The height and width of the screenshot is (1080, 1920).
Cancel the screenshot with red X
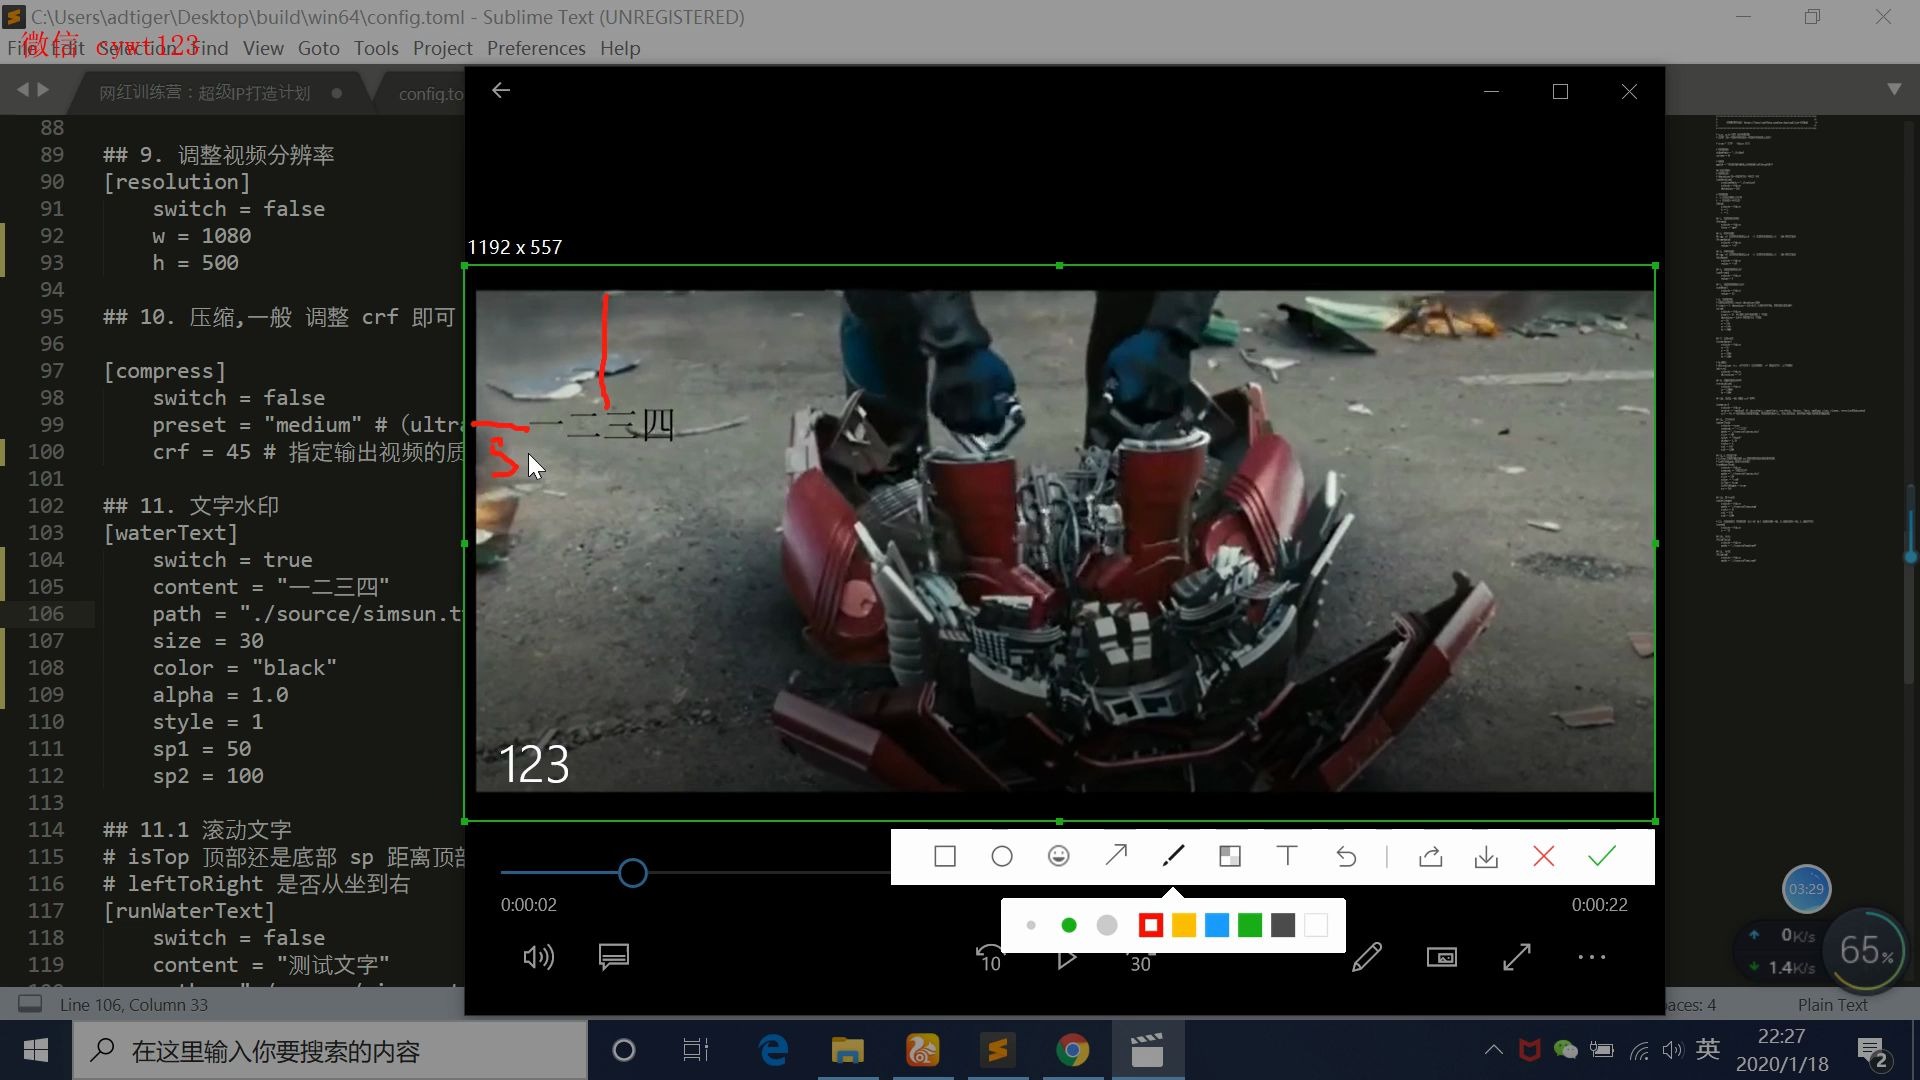[x=1543, y=857]
